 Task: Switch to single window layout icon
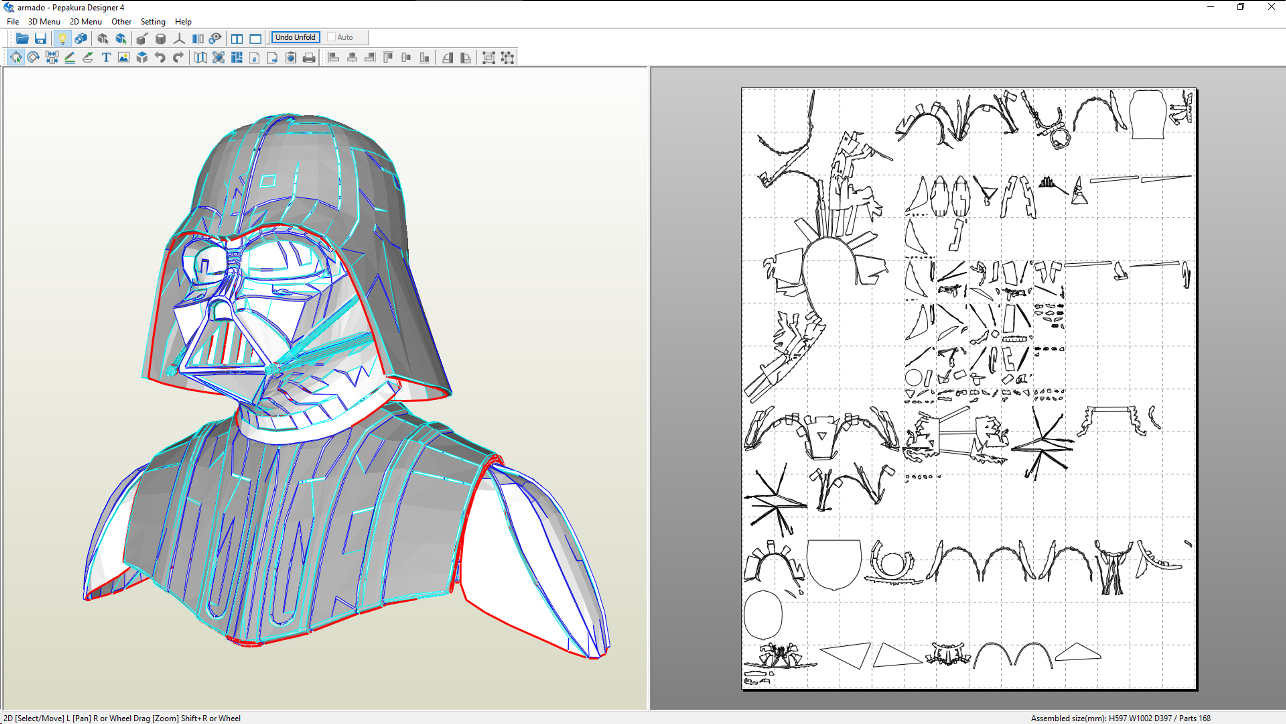pos(256,38)
